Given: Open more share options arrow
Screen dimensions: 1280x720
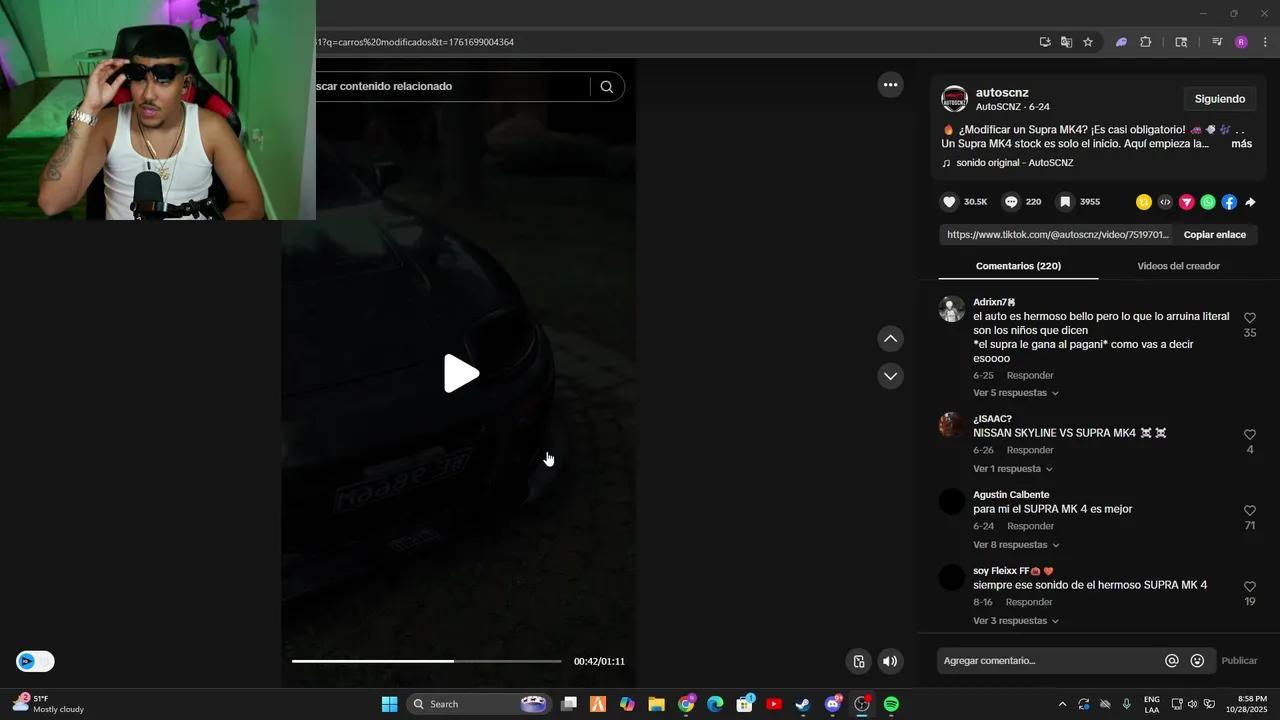Looking at the screenshot, I should (x=1250, y=202).
